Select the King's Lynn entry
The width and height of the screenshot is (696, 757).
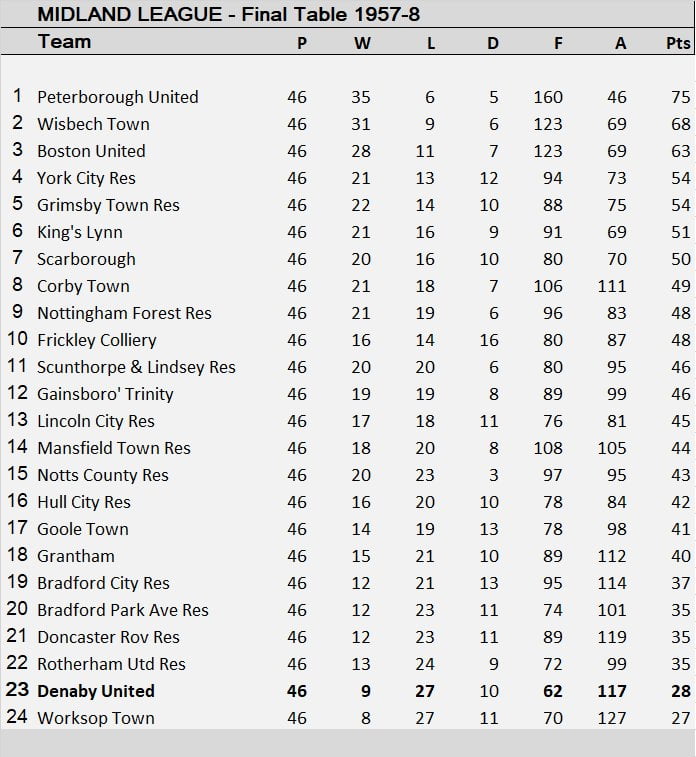point(80,232)
